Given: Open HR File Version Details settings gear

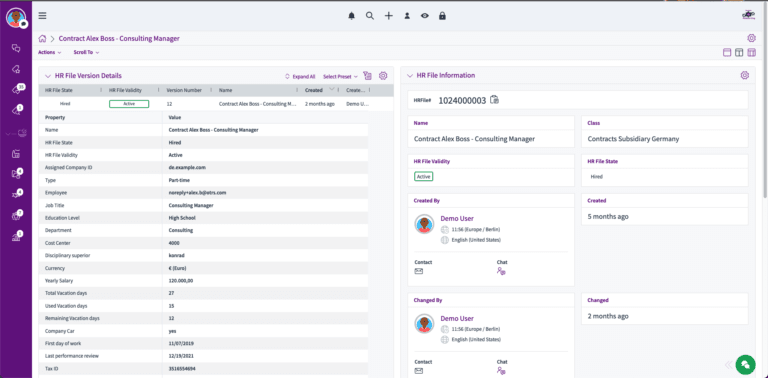Looking at the screenshot, I should tap(383, 76).
